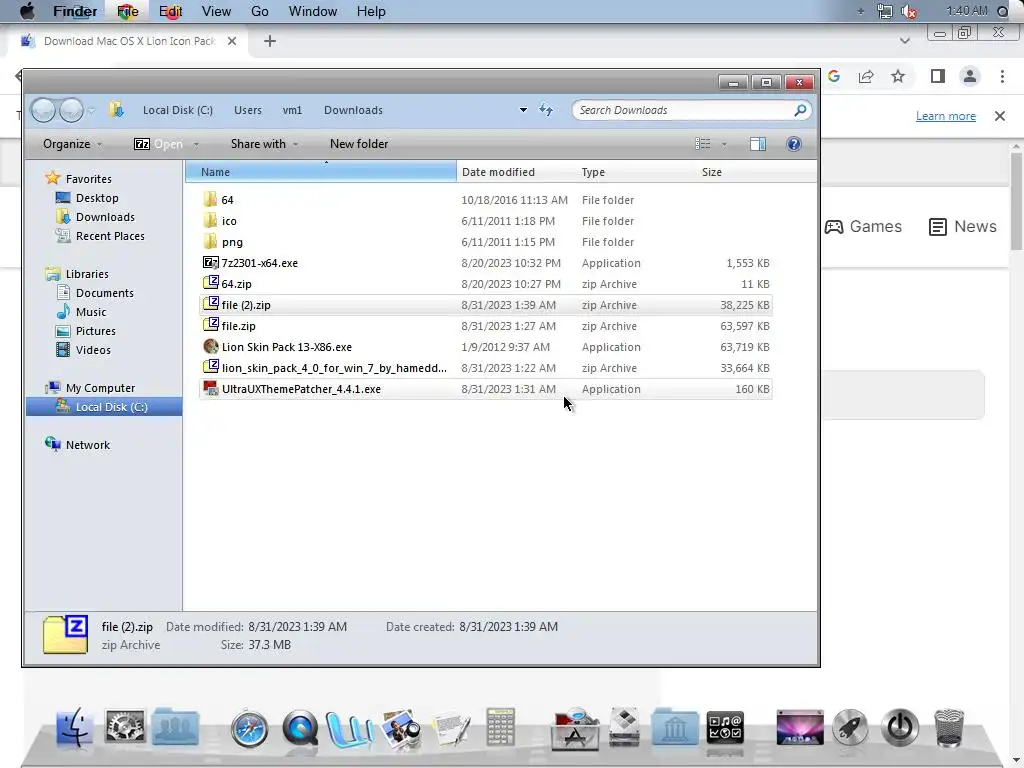Select the UltraUXThemePatcher_4.4.1.exe file

click(486, 389)
